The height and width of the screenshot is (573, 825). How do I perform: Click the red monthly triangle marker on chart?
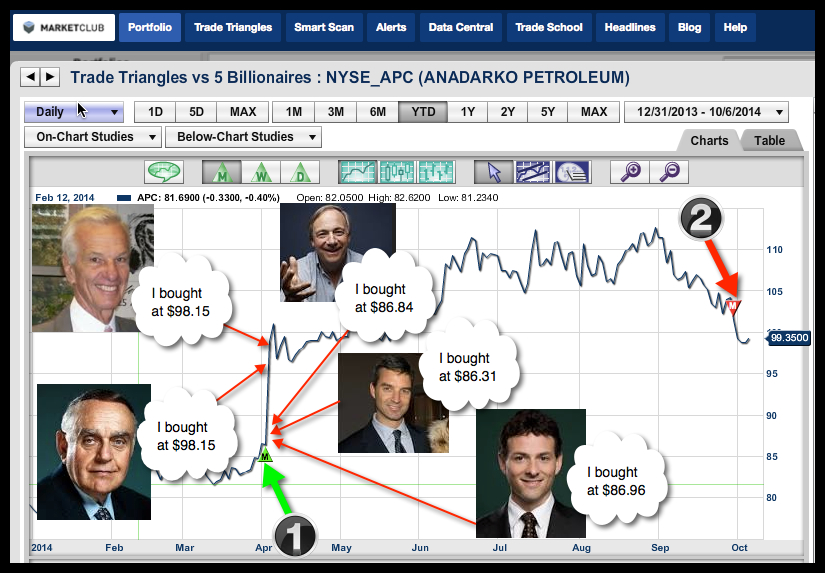pos(733,306)
